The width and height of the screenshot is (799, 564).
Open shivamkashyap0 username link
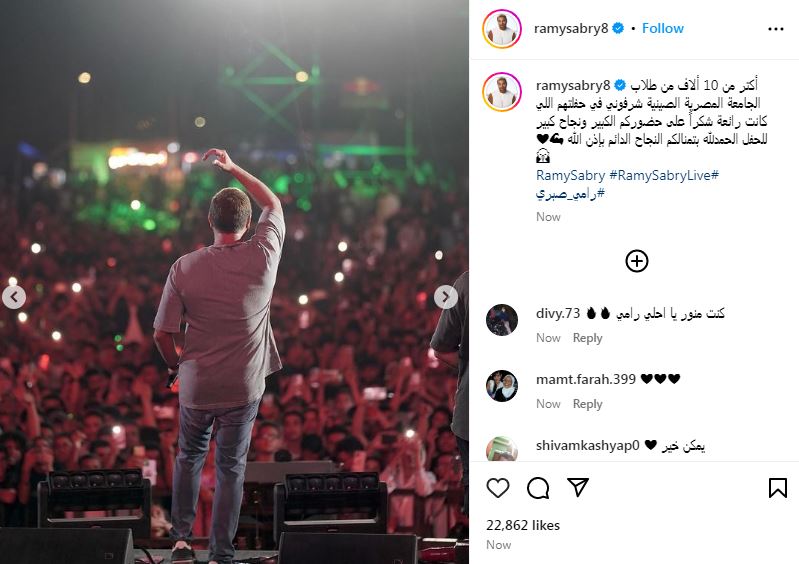tap(588, 446)
